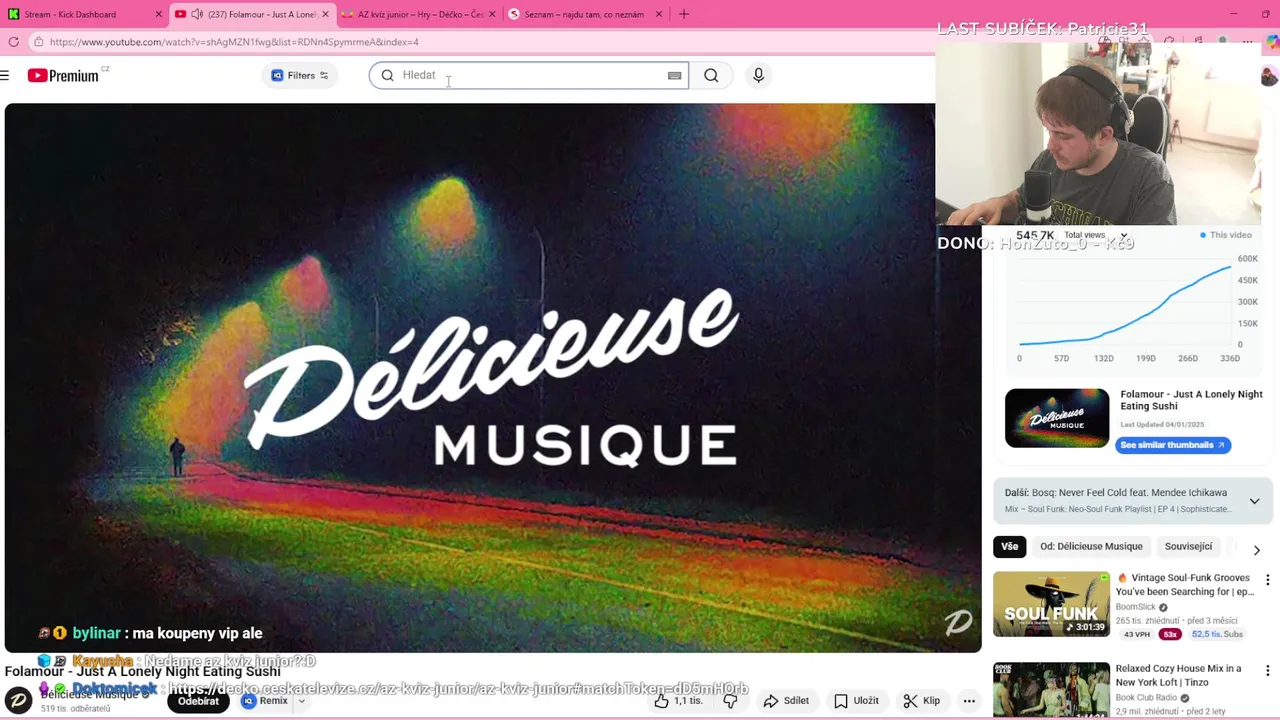The width and height of the screenshot is (1280, 720).
Task: Select the Vše filter chip
Action: tap(1010, 547)
